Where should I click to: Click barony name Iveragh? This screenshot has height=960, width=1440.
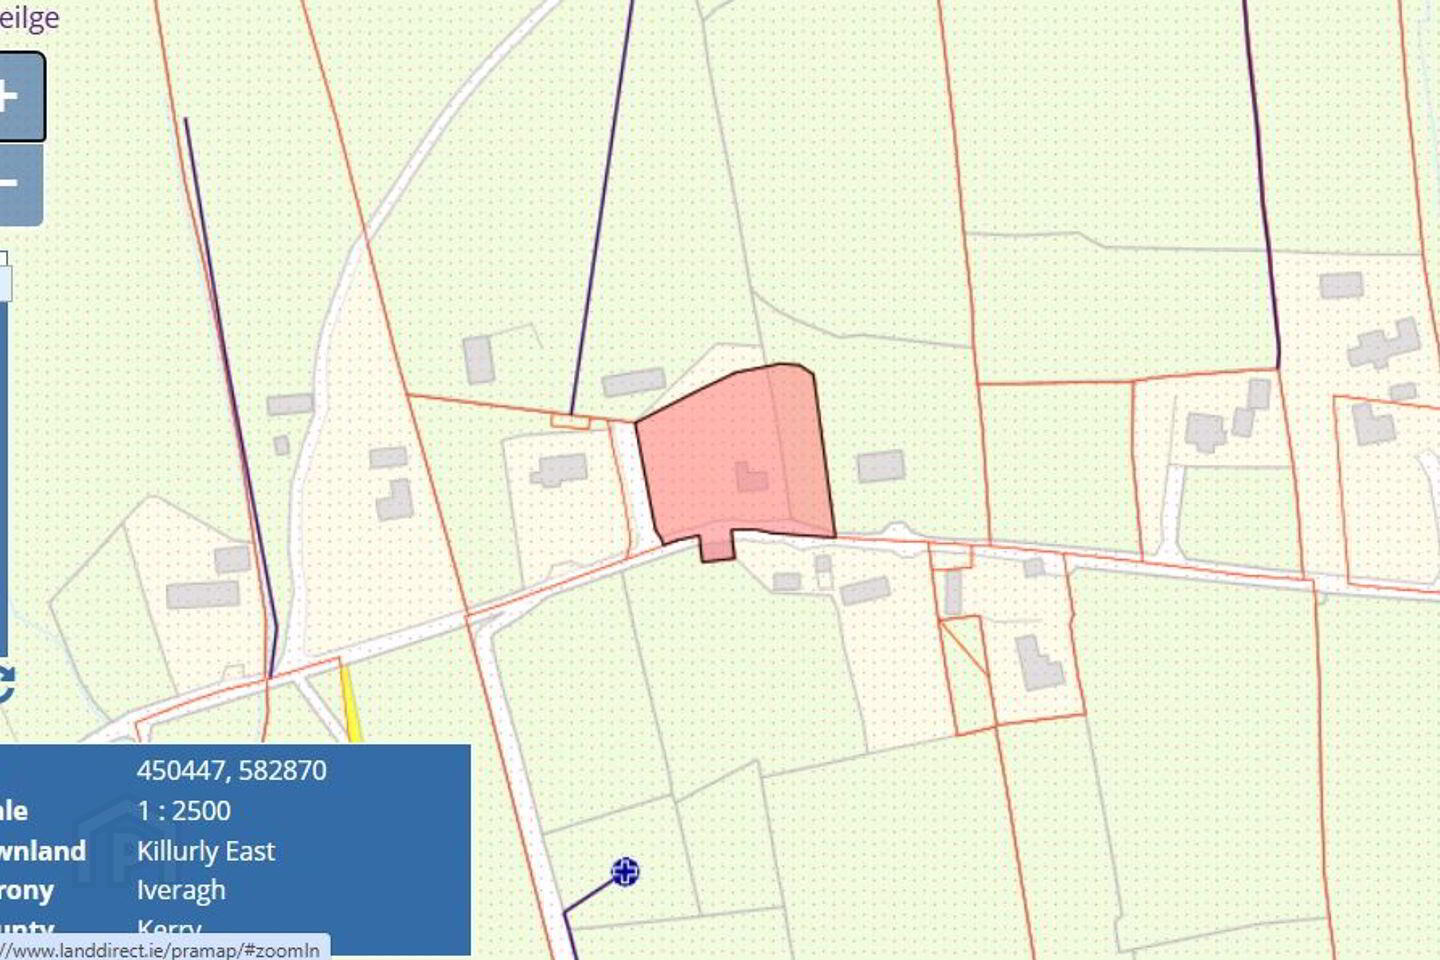(x=181, y=890)
